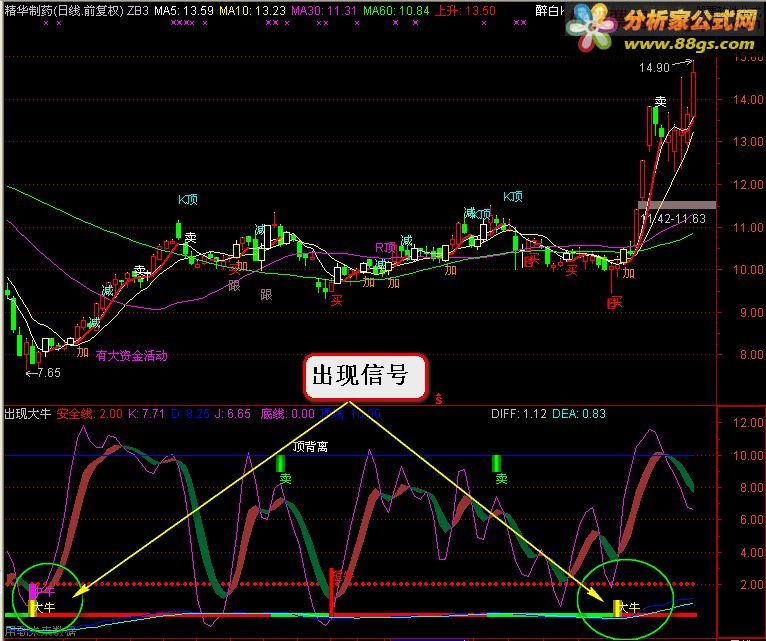Click the 11.00 price axis label

748,227
